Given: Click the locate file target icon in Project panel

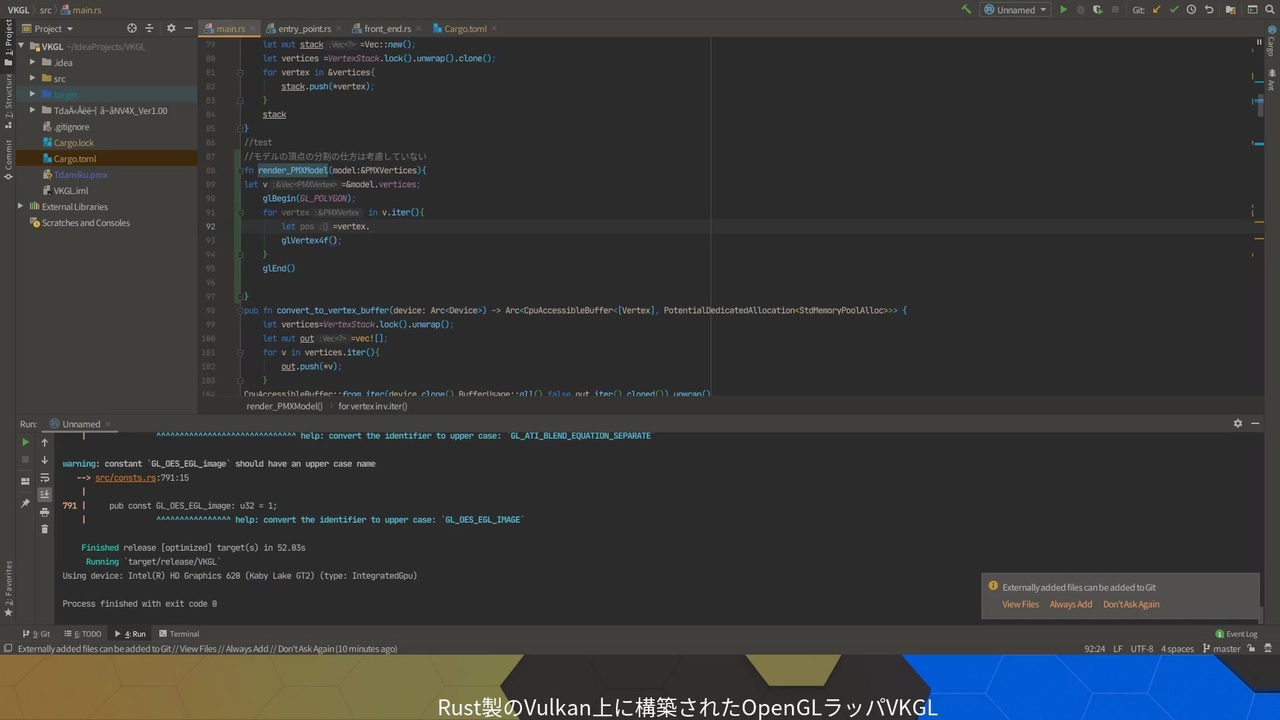Looking at the screenshot, I should [x=132, y=28].
